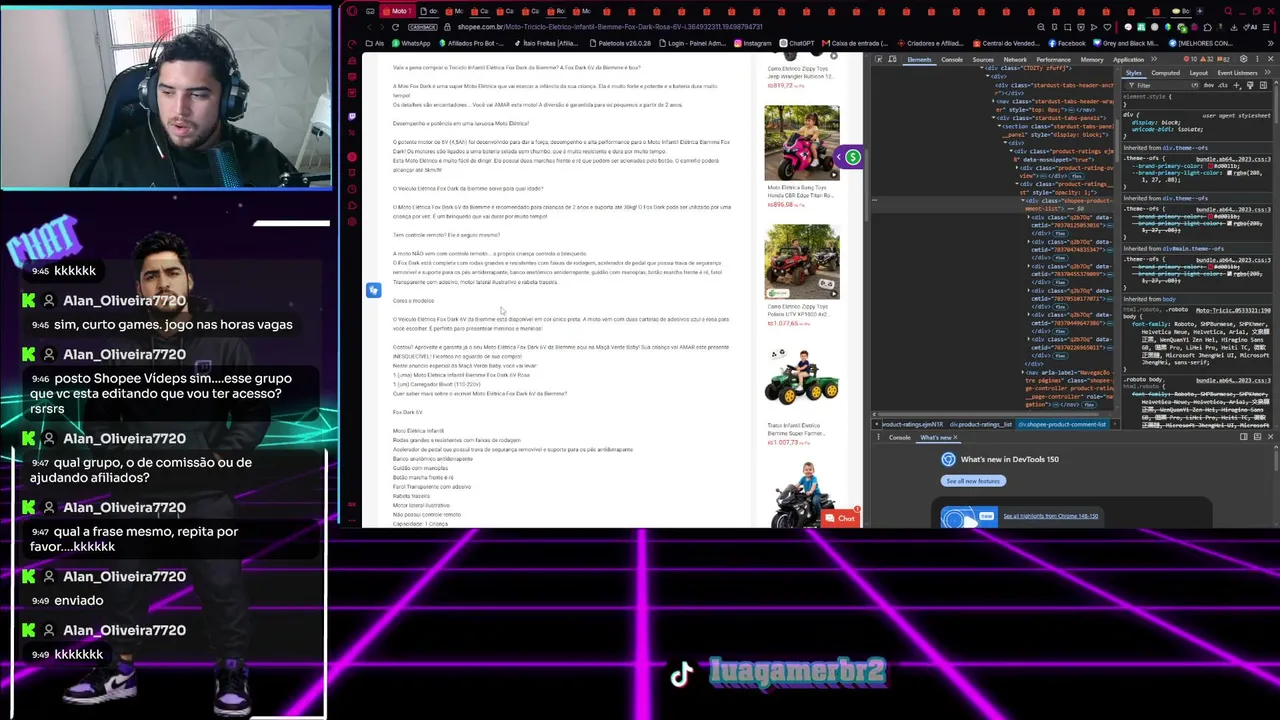Viewport: 1280px width, 720px height.
Task: Toggle the .cls element classes panel
Action: coord(1224,85)
